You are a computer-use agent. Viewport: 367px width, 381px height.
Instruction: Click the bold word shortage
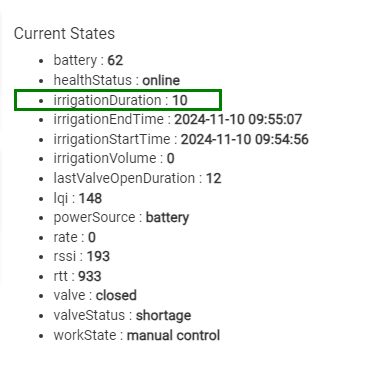164,316
